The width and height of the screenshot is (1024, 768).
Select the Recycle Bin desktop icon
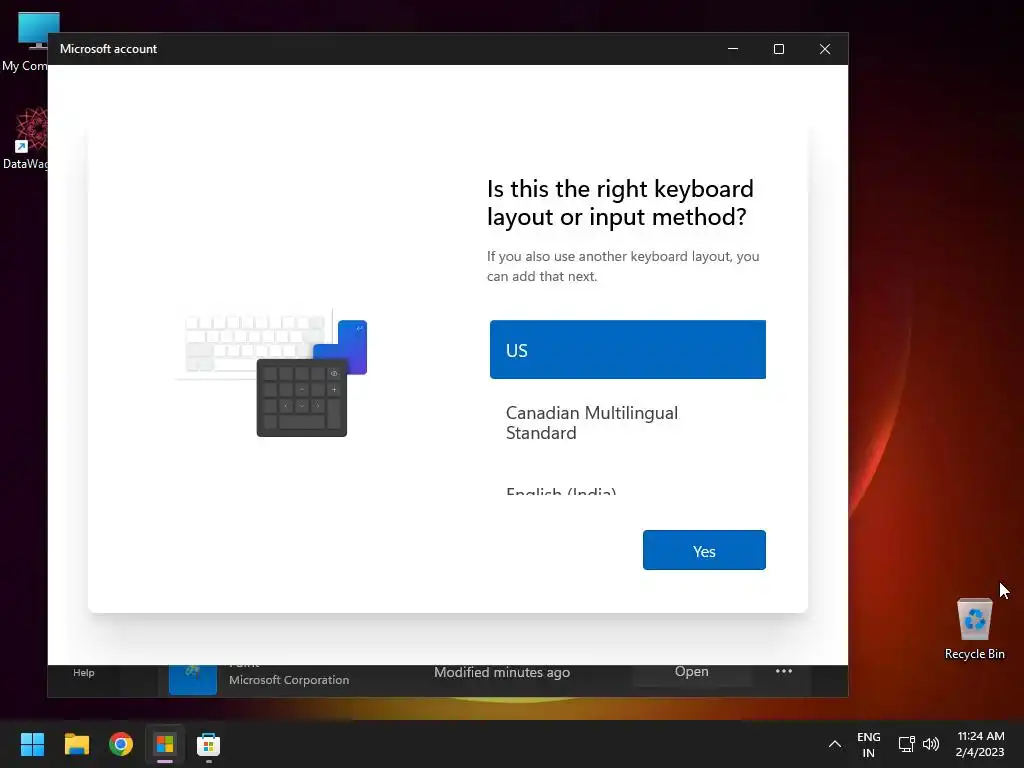974,628
